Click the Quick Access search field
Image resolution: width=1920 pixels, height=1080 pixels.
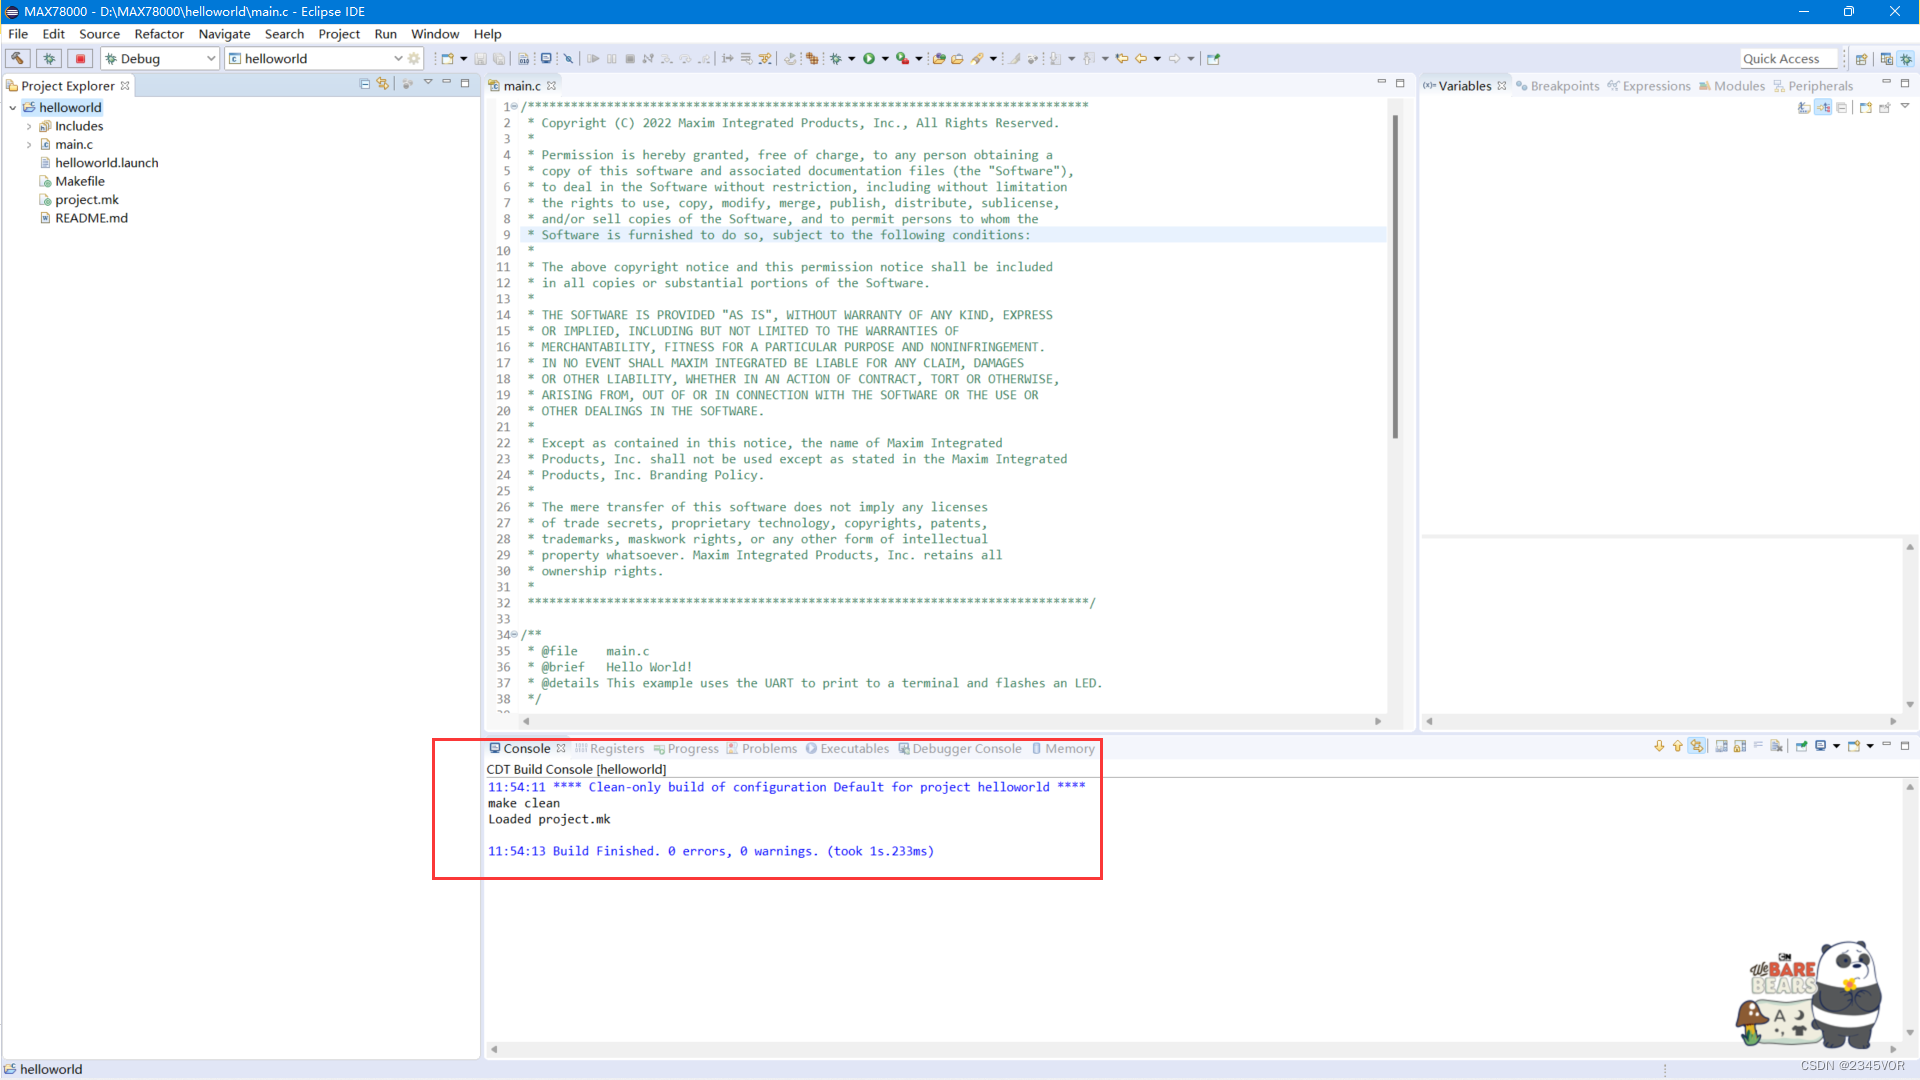click(1789, 58)
